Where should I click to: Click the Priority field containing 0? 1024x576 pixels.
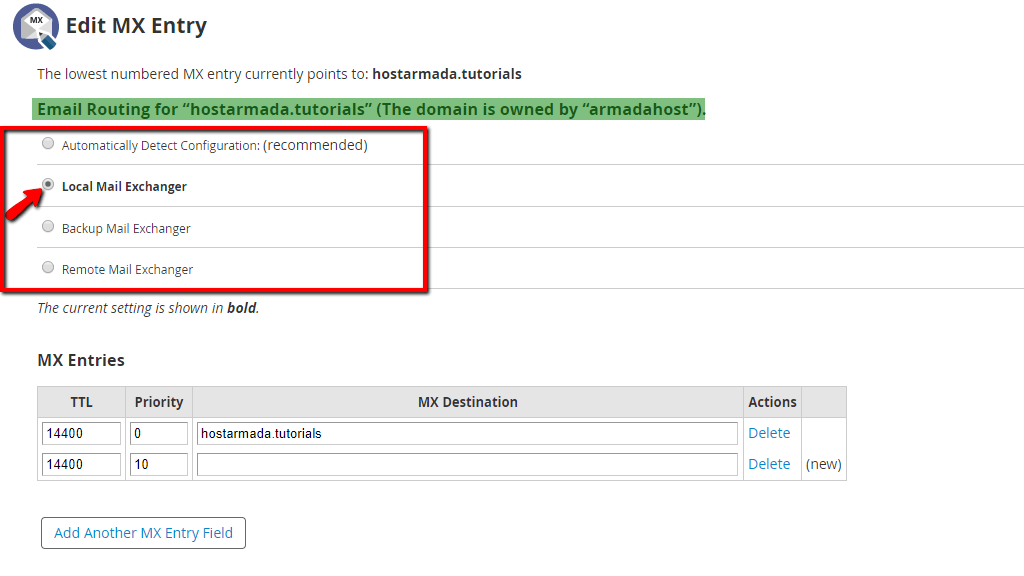coord(158,432)
